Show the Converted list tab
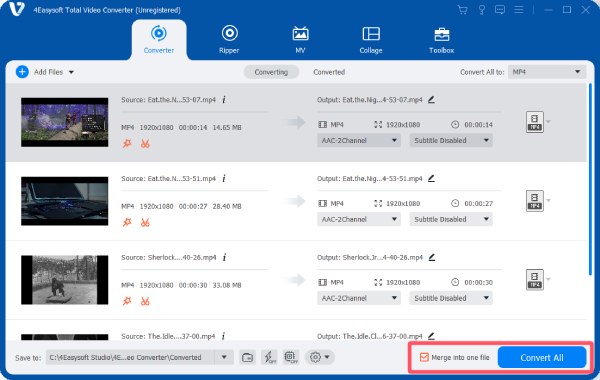This screenshot has height=380, width=600. click(x=329, y=72)
